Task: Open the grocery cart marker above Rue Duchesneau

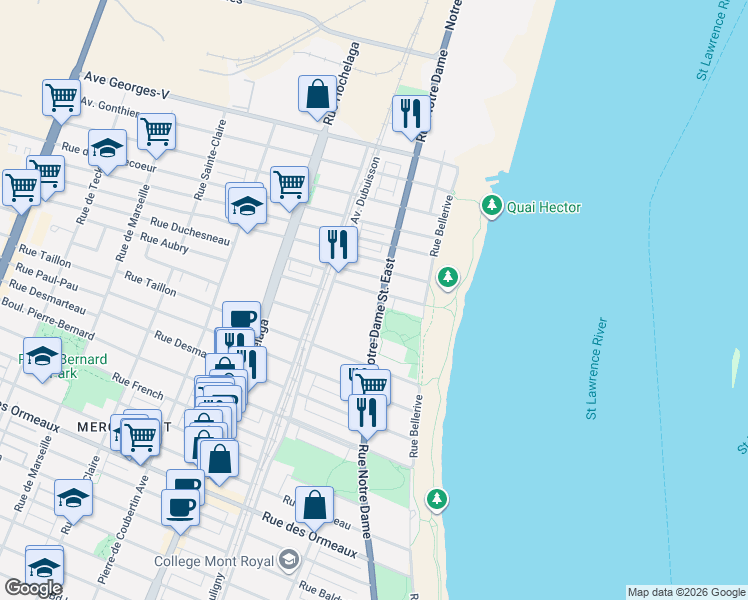Action: [289, 185]
